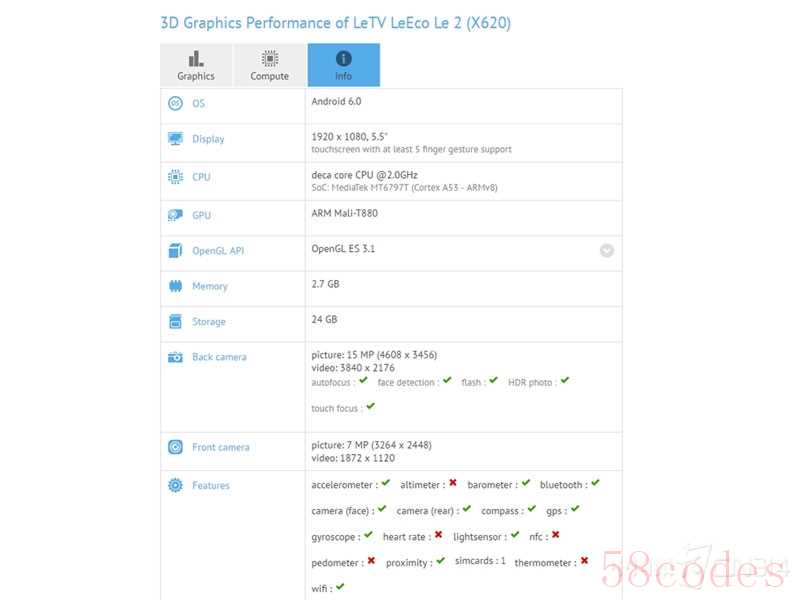Click the HDR photo check mark

pos(565,380)
